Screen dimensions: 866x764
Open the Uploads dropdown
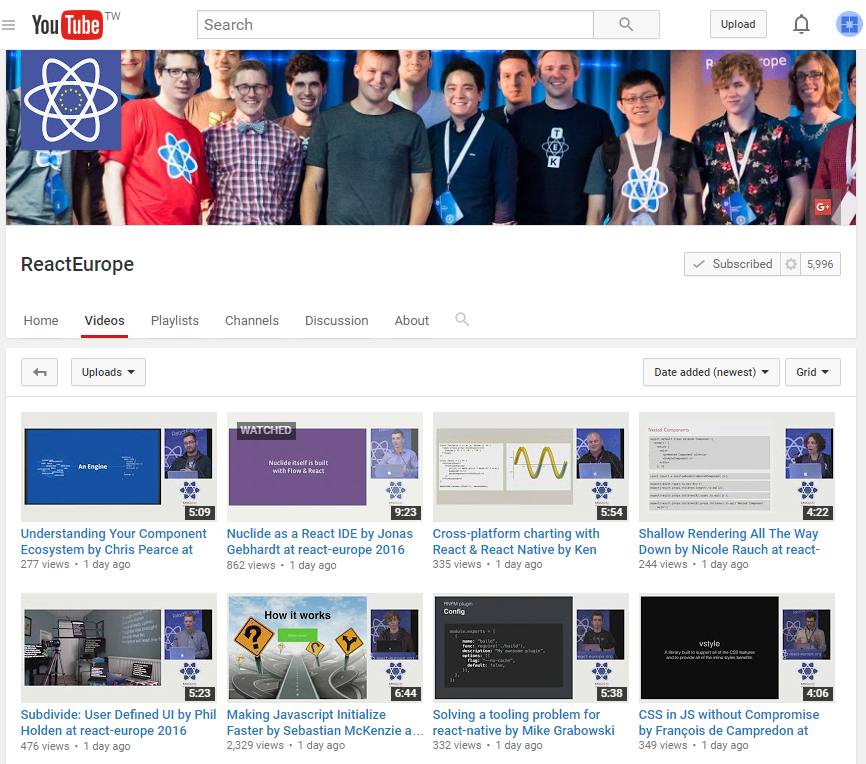click(108, 372)
